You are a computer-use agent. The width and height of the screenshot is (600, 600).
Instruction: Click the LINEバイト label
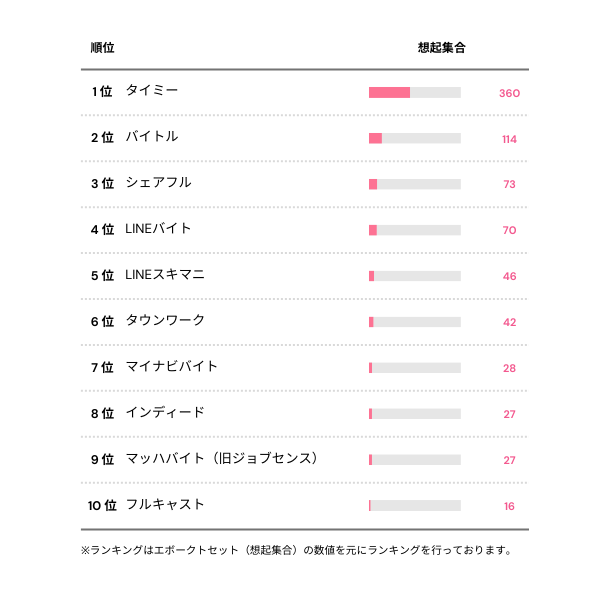(158, 229)
